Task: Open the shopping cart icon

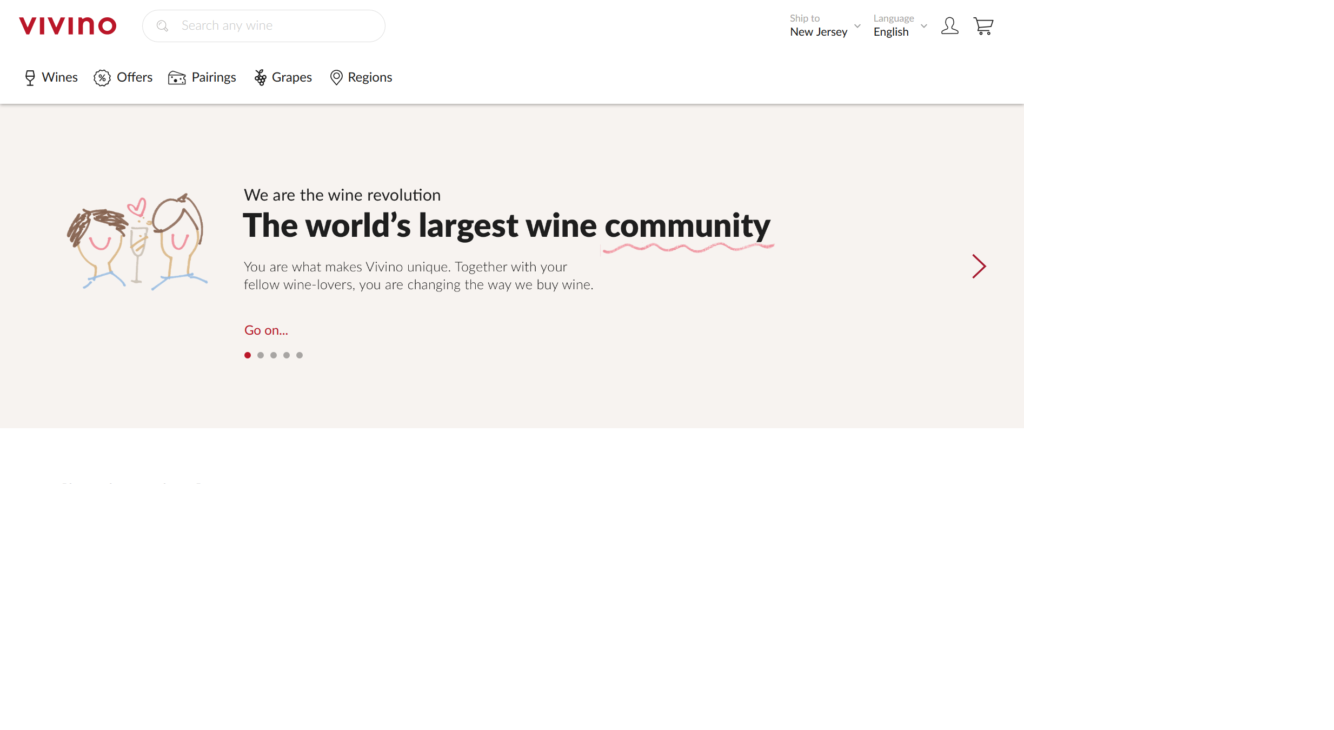Action: point(984,26)
